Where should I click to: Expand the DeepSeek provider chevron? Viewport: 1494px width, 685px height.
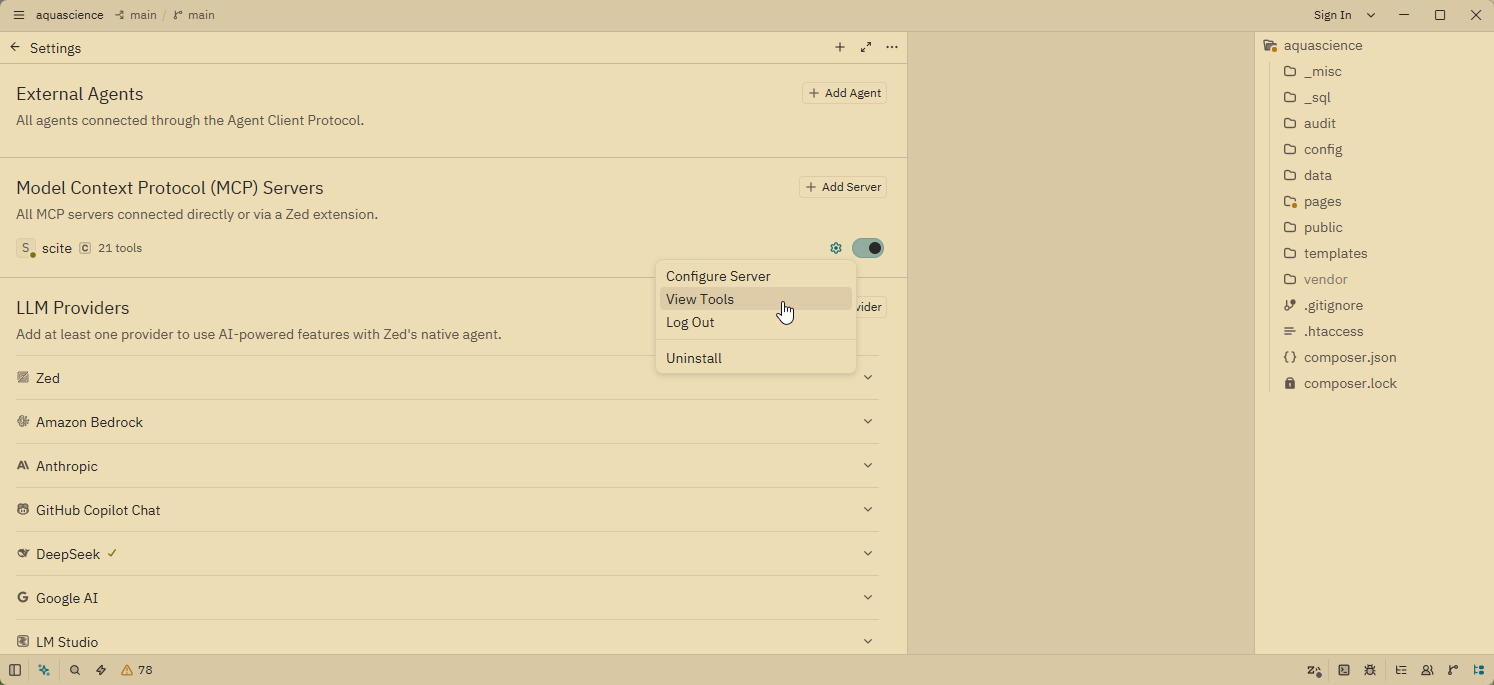click(868, 553)
